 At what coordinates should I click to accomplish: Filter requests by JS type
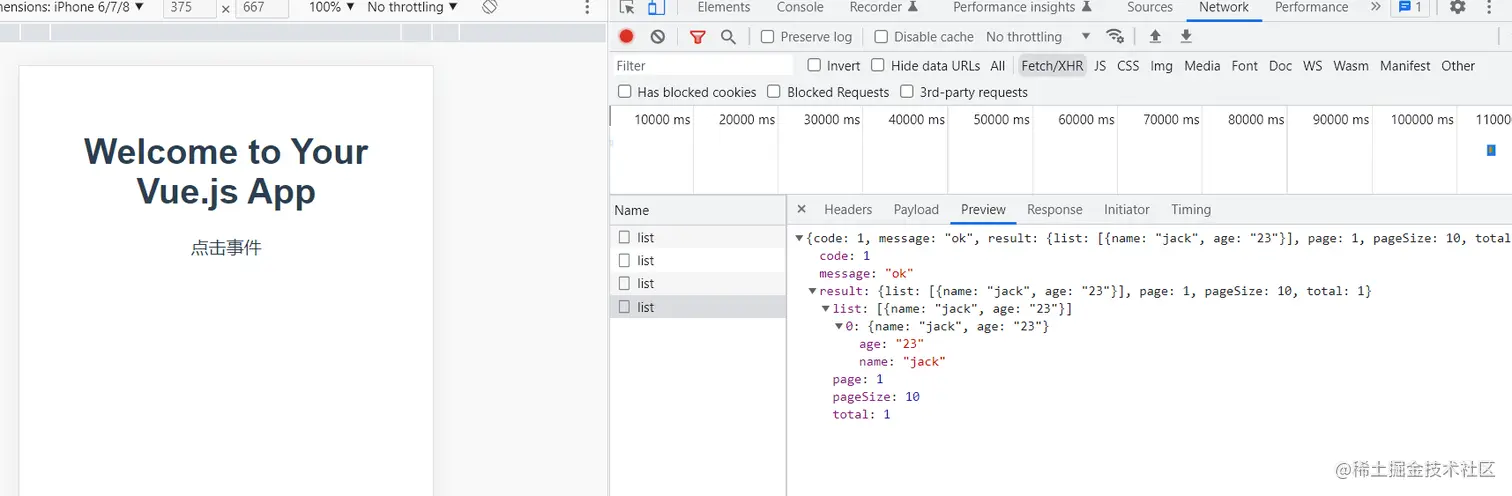pyautogui.click(x=1100, y=65)
